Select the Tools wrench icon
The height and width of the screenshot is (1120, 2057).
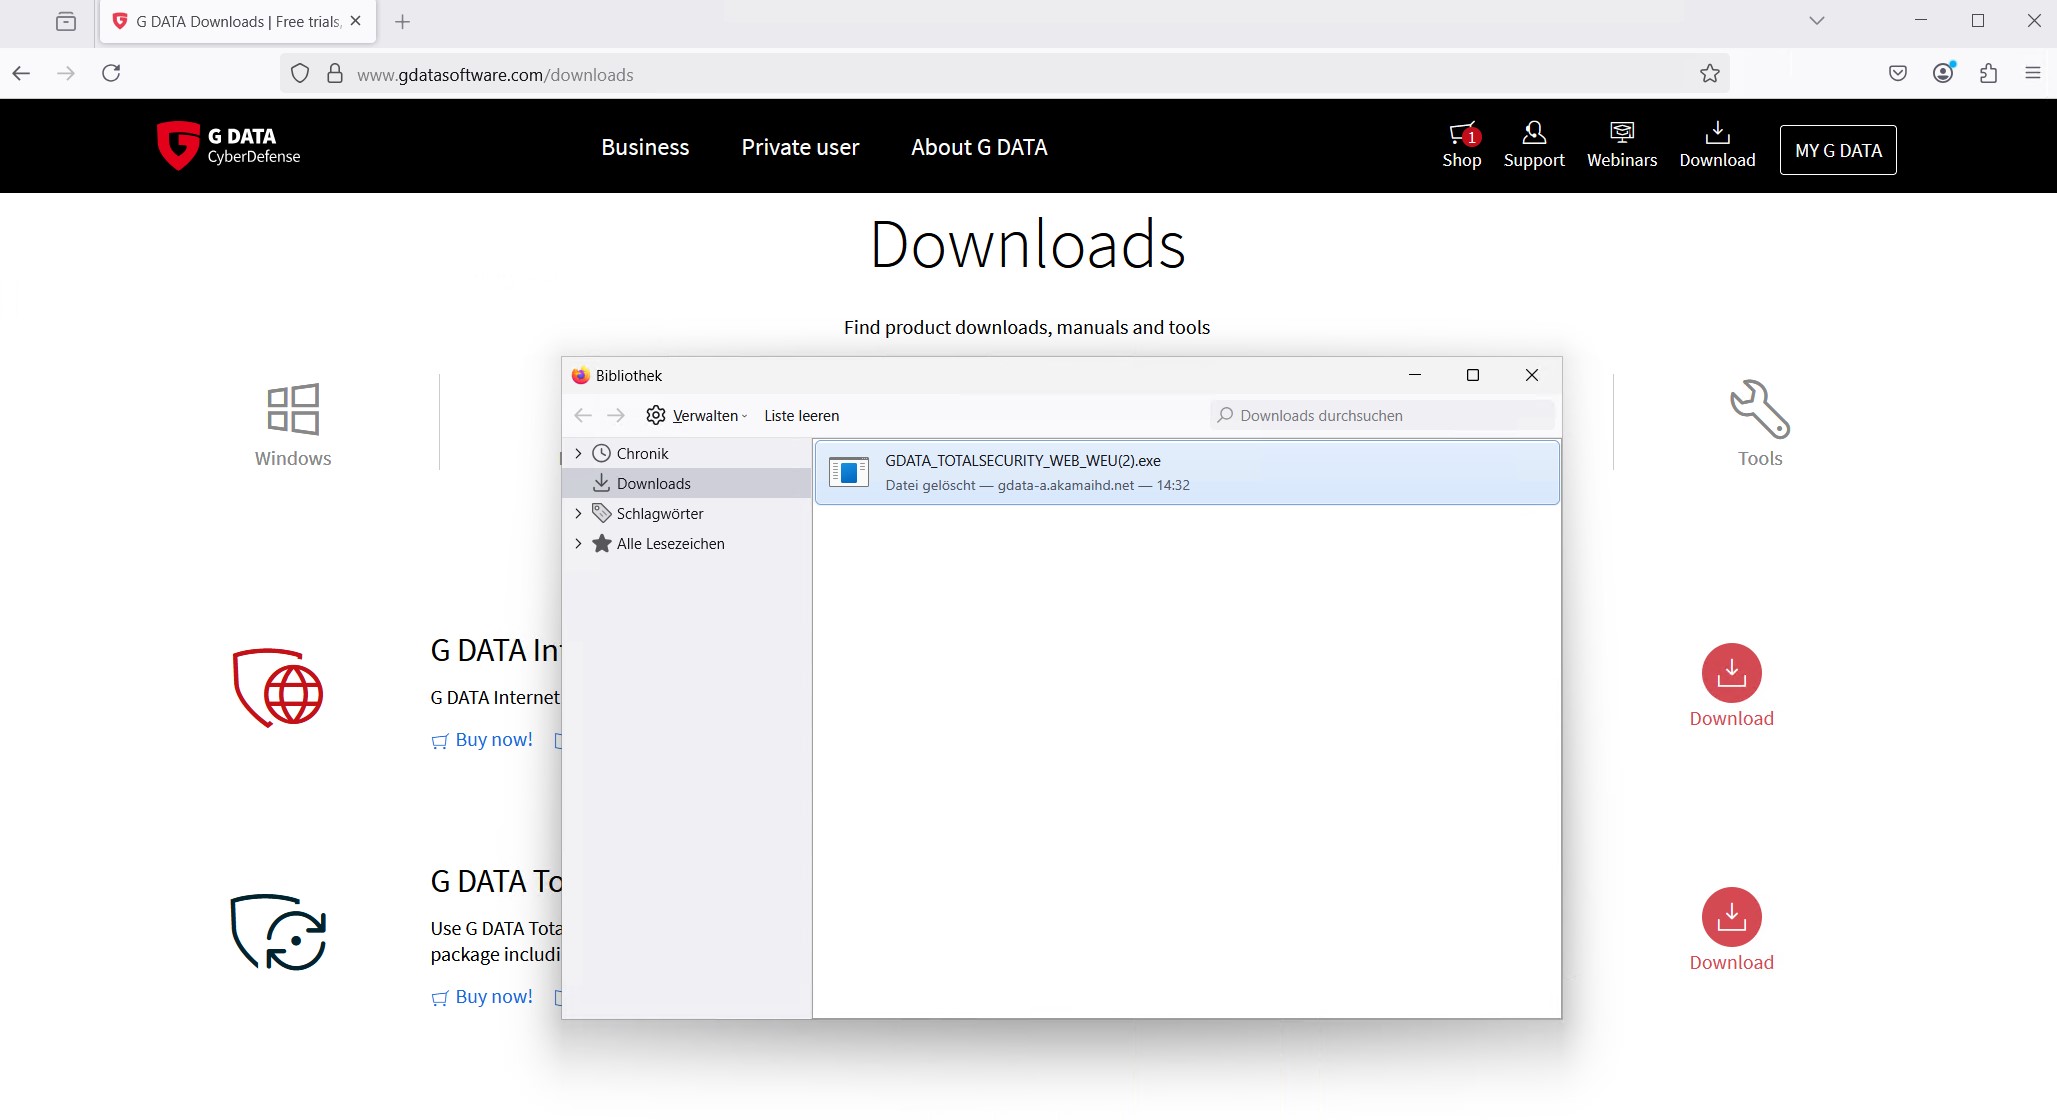pyautogui.click(x=1760, y=424)
